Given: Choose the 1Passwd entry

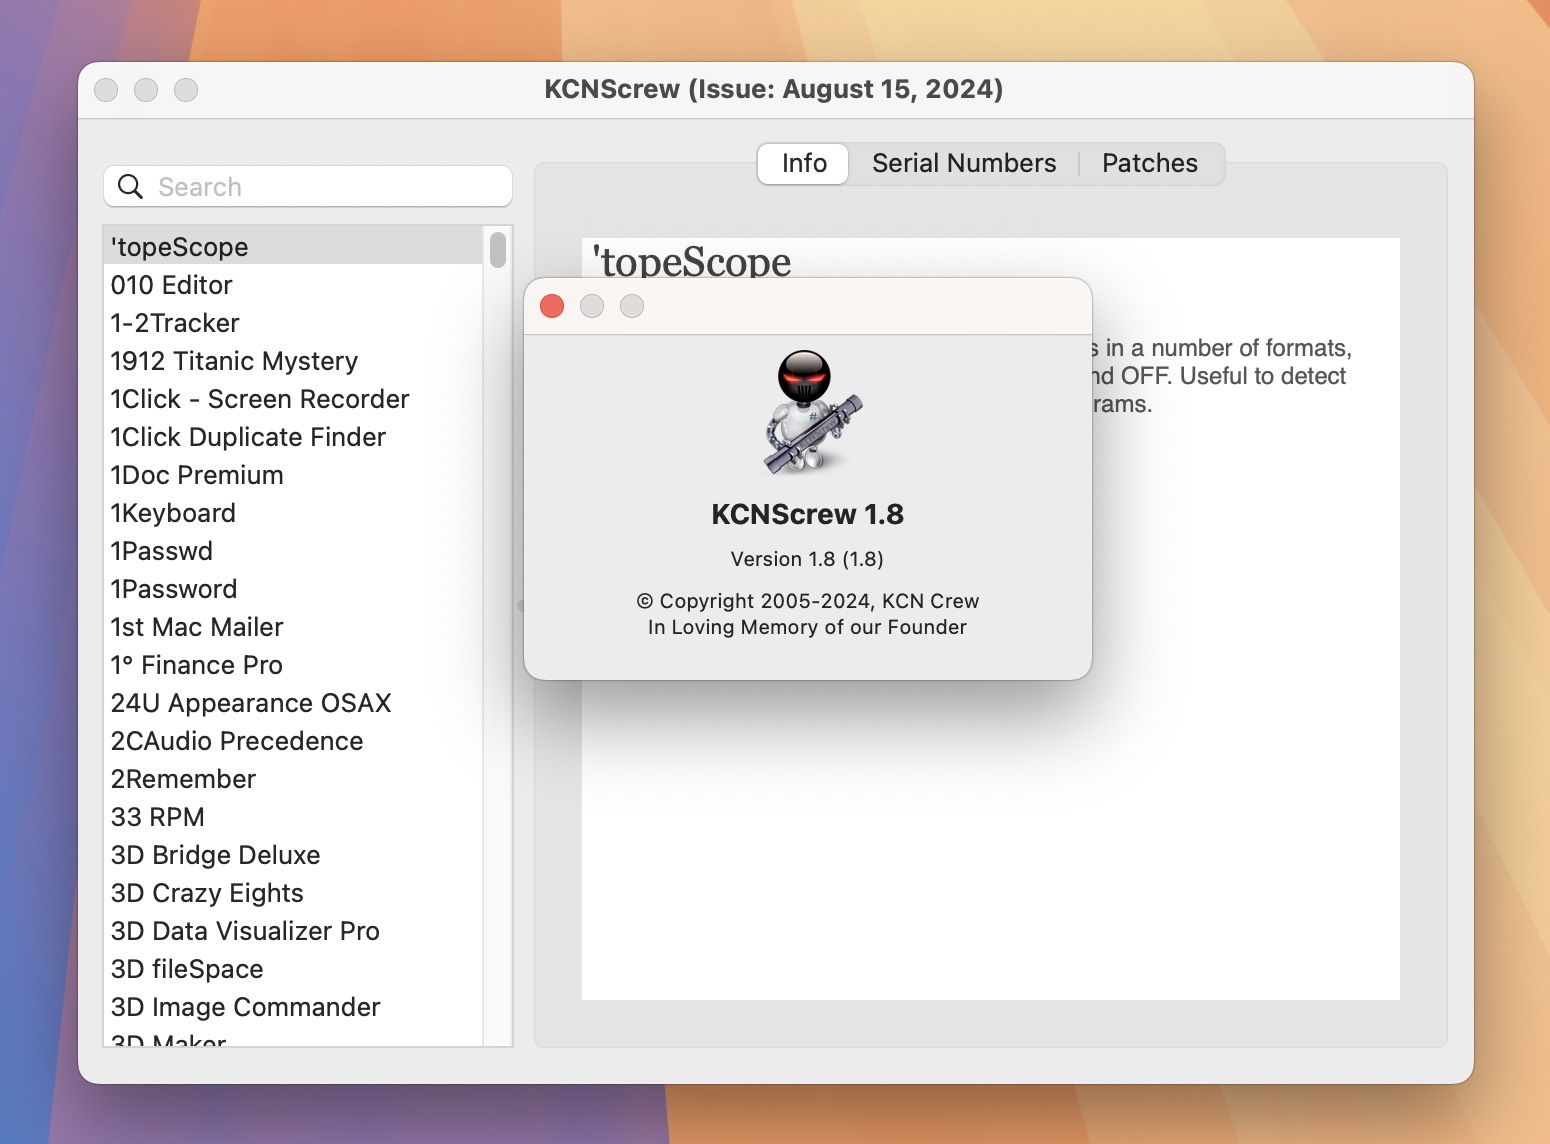Looking at the screenshot, I should coord(293,551).
